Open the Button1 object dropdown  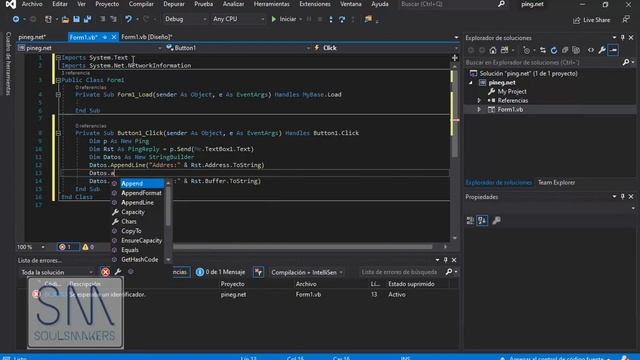pos(238,48)
